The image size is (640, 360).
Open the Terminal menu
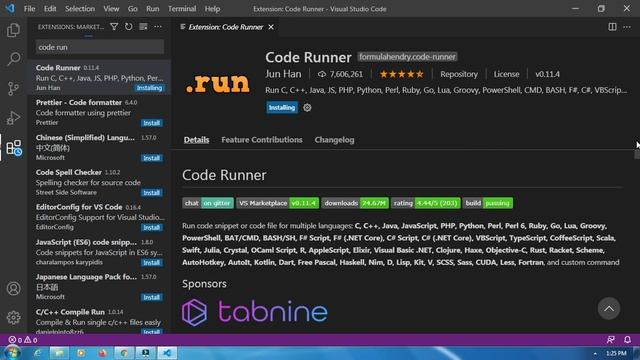point(182,9)
